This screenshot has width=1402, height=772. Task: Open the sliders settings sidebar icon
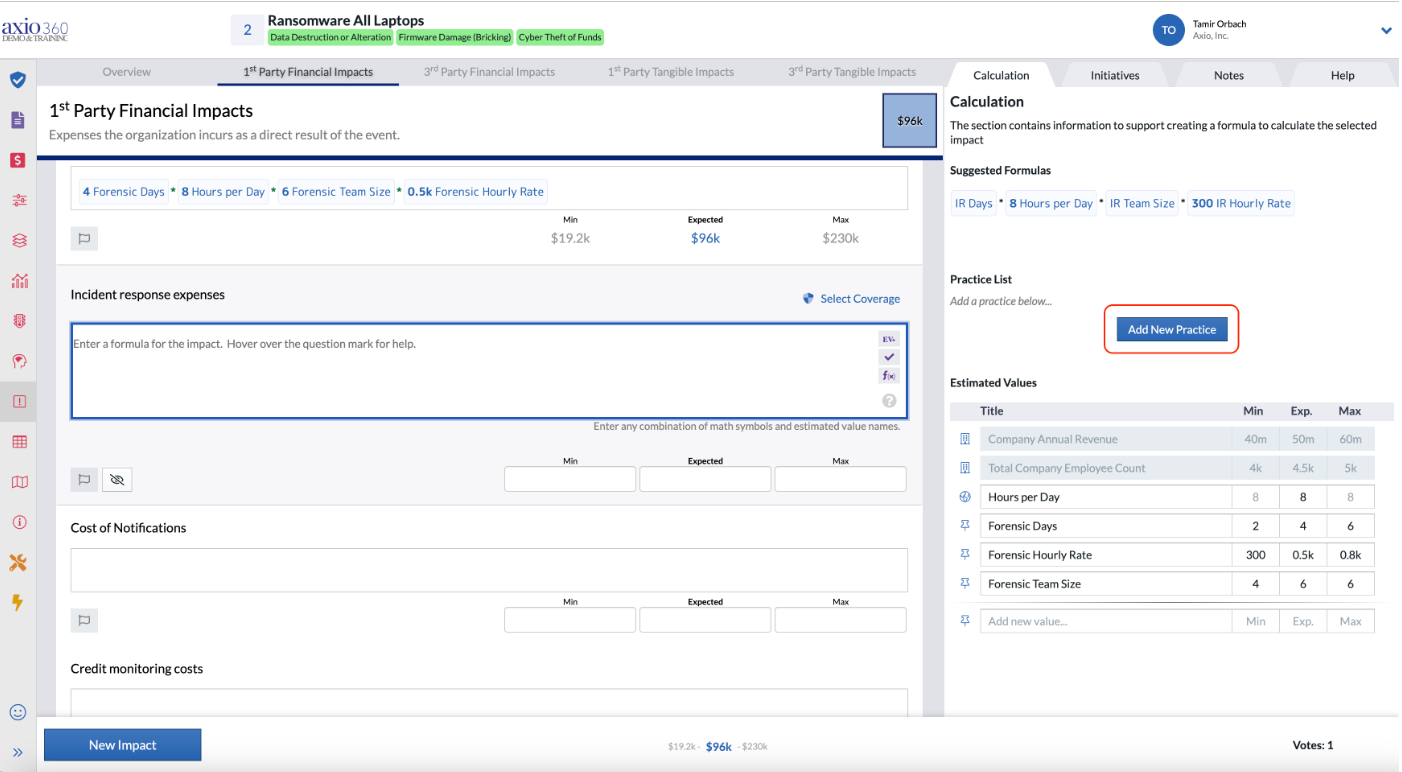[x=19, y=200]
